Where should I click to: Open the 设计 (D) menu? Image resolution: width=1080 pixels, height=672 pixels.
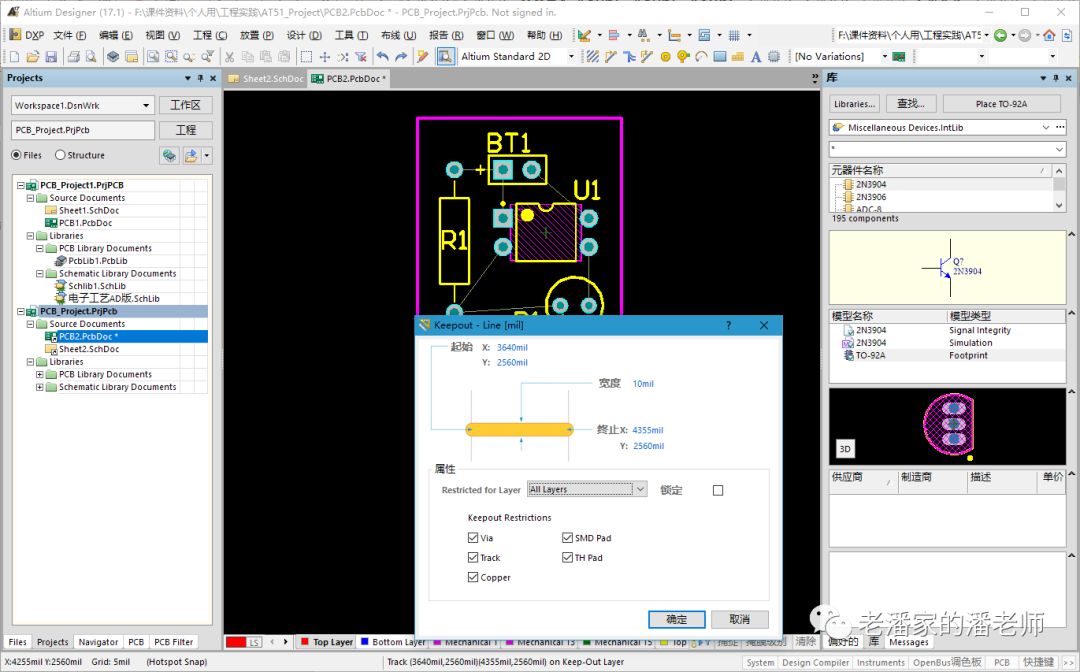coord(303,35)
